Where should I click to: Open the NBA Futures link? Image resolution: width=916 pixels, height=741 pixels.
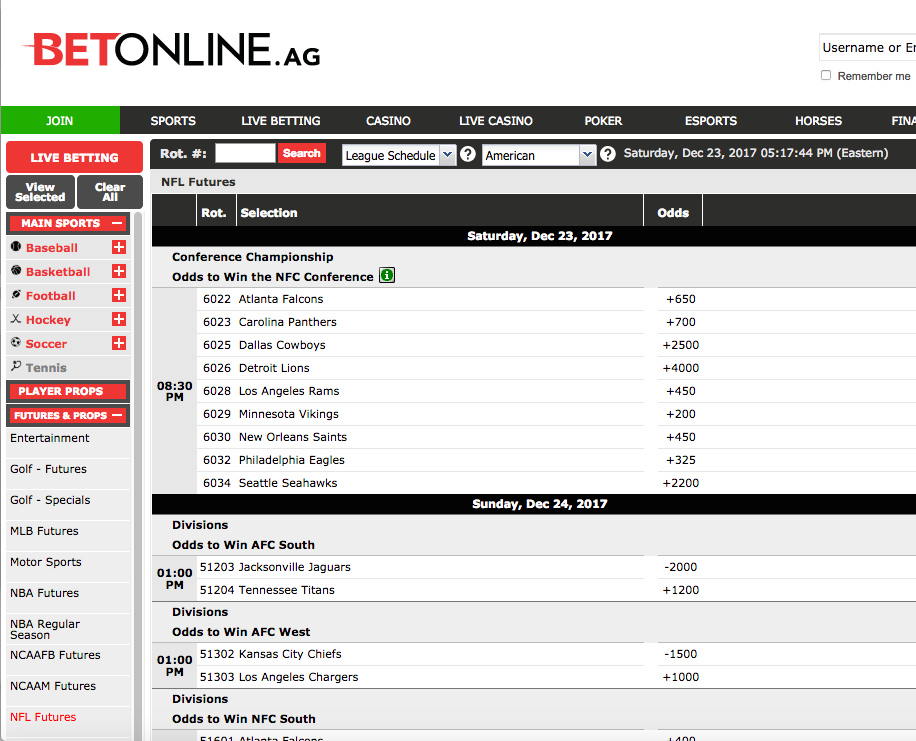point(44,593)
